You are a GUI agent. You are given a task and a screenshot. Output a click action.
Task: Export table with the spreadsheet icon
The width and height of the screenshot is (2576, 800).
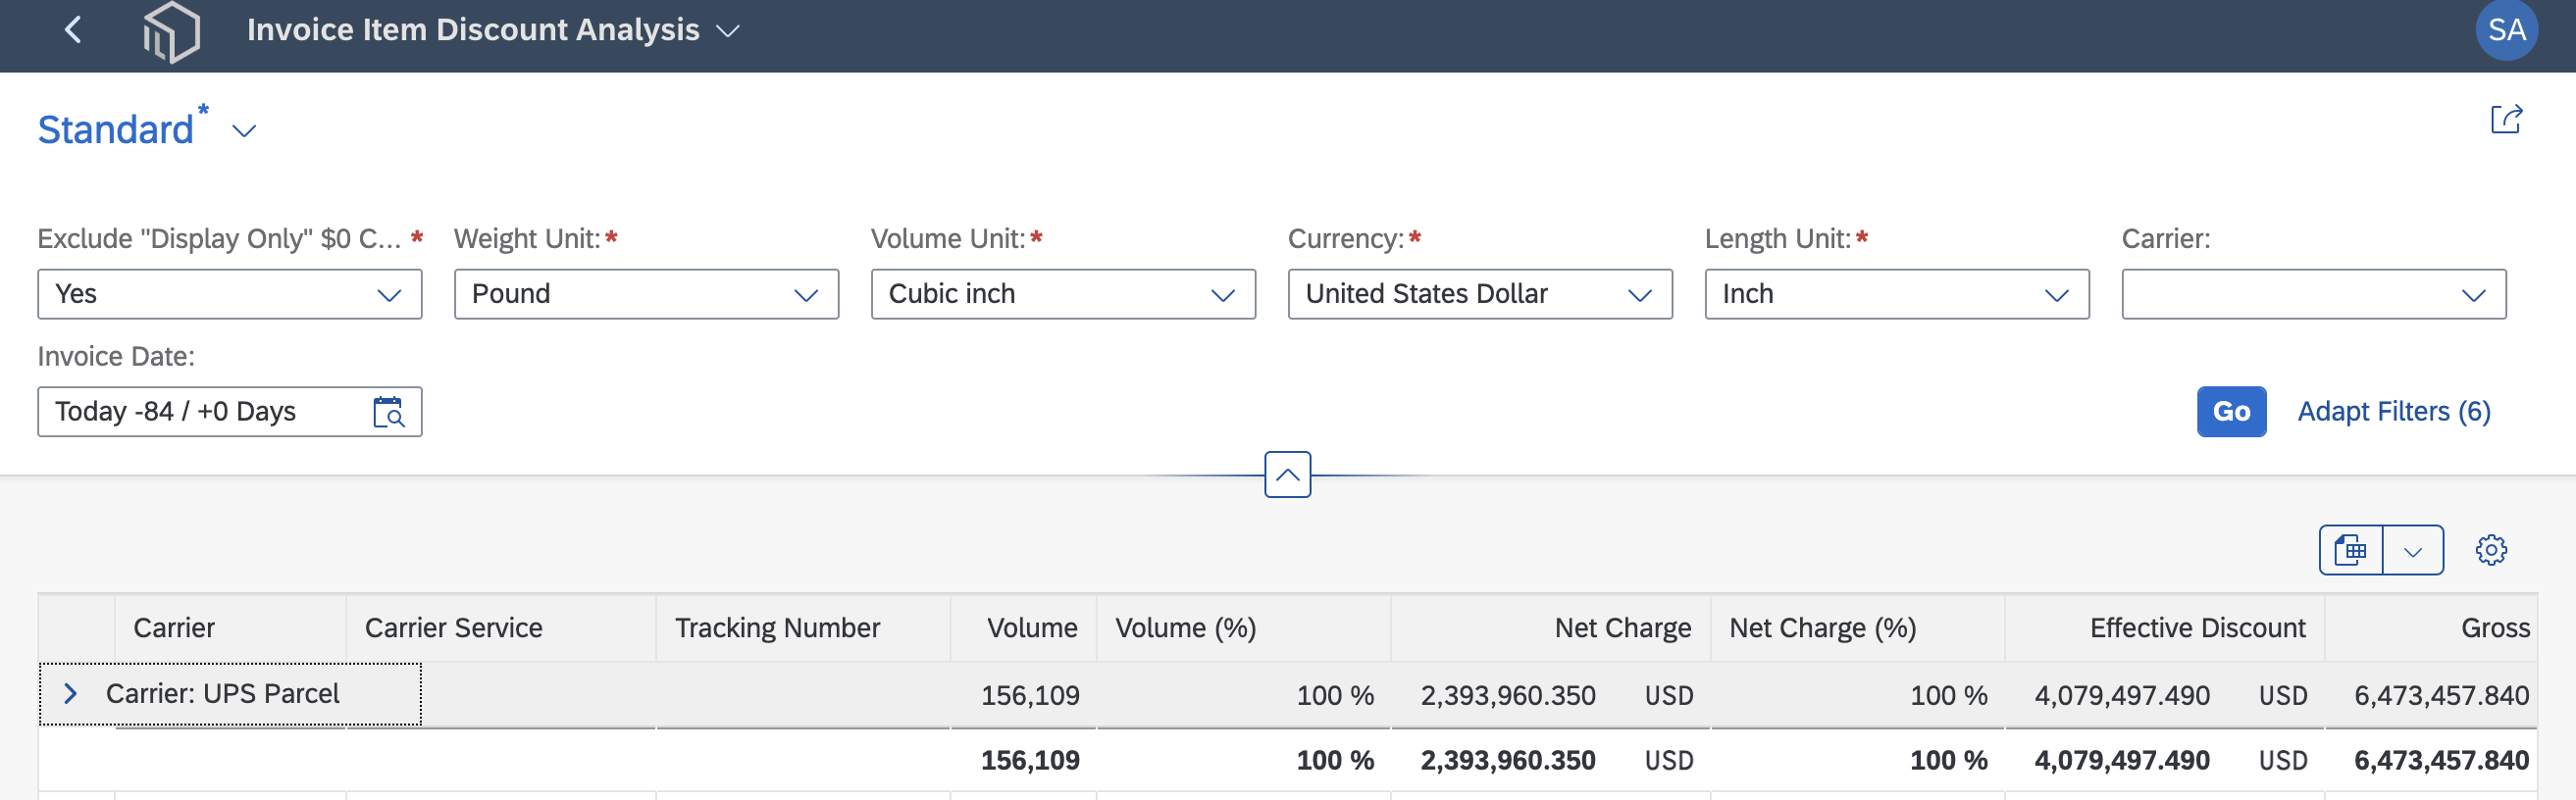(2351, 551)
